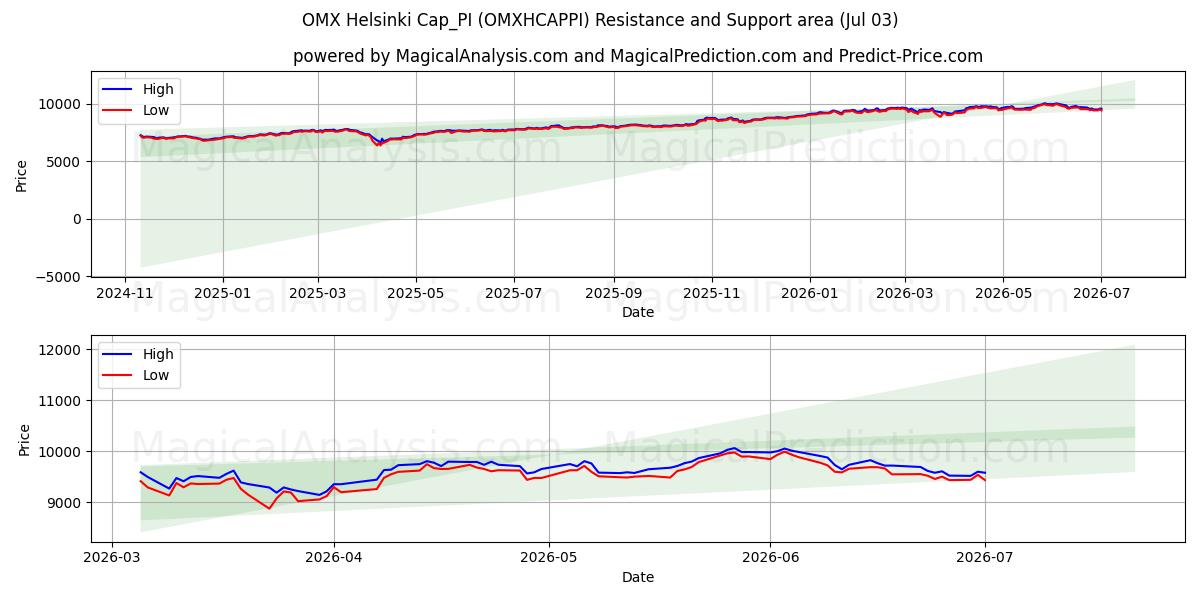Click the '10000' y-axis label in bottom chart

[x=61, y=452]
